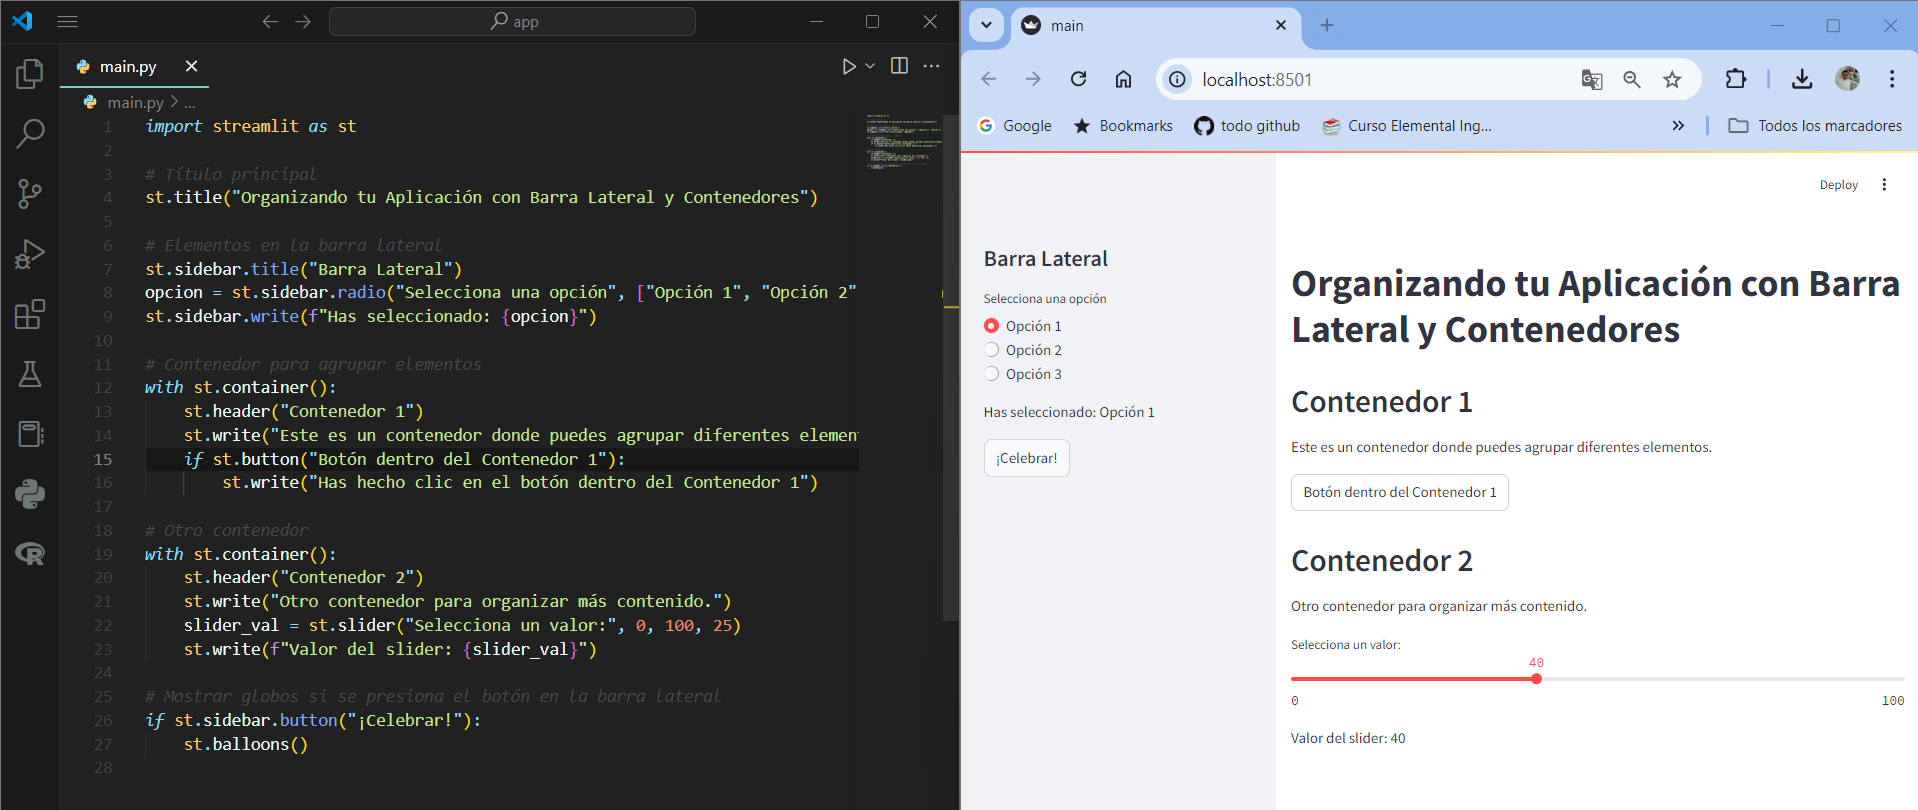The height and width of the screenshot is (810, 1918).
Task: Open the Source Control view
Action: [30, 194]
